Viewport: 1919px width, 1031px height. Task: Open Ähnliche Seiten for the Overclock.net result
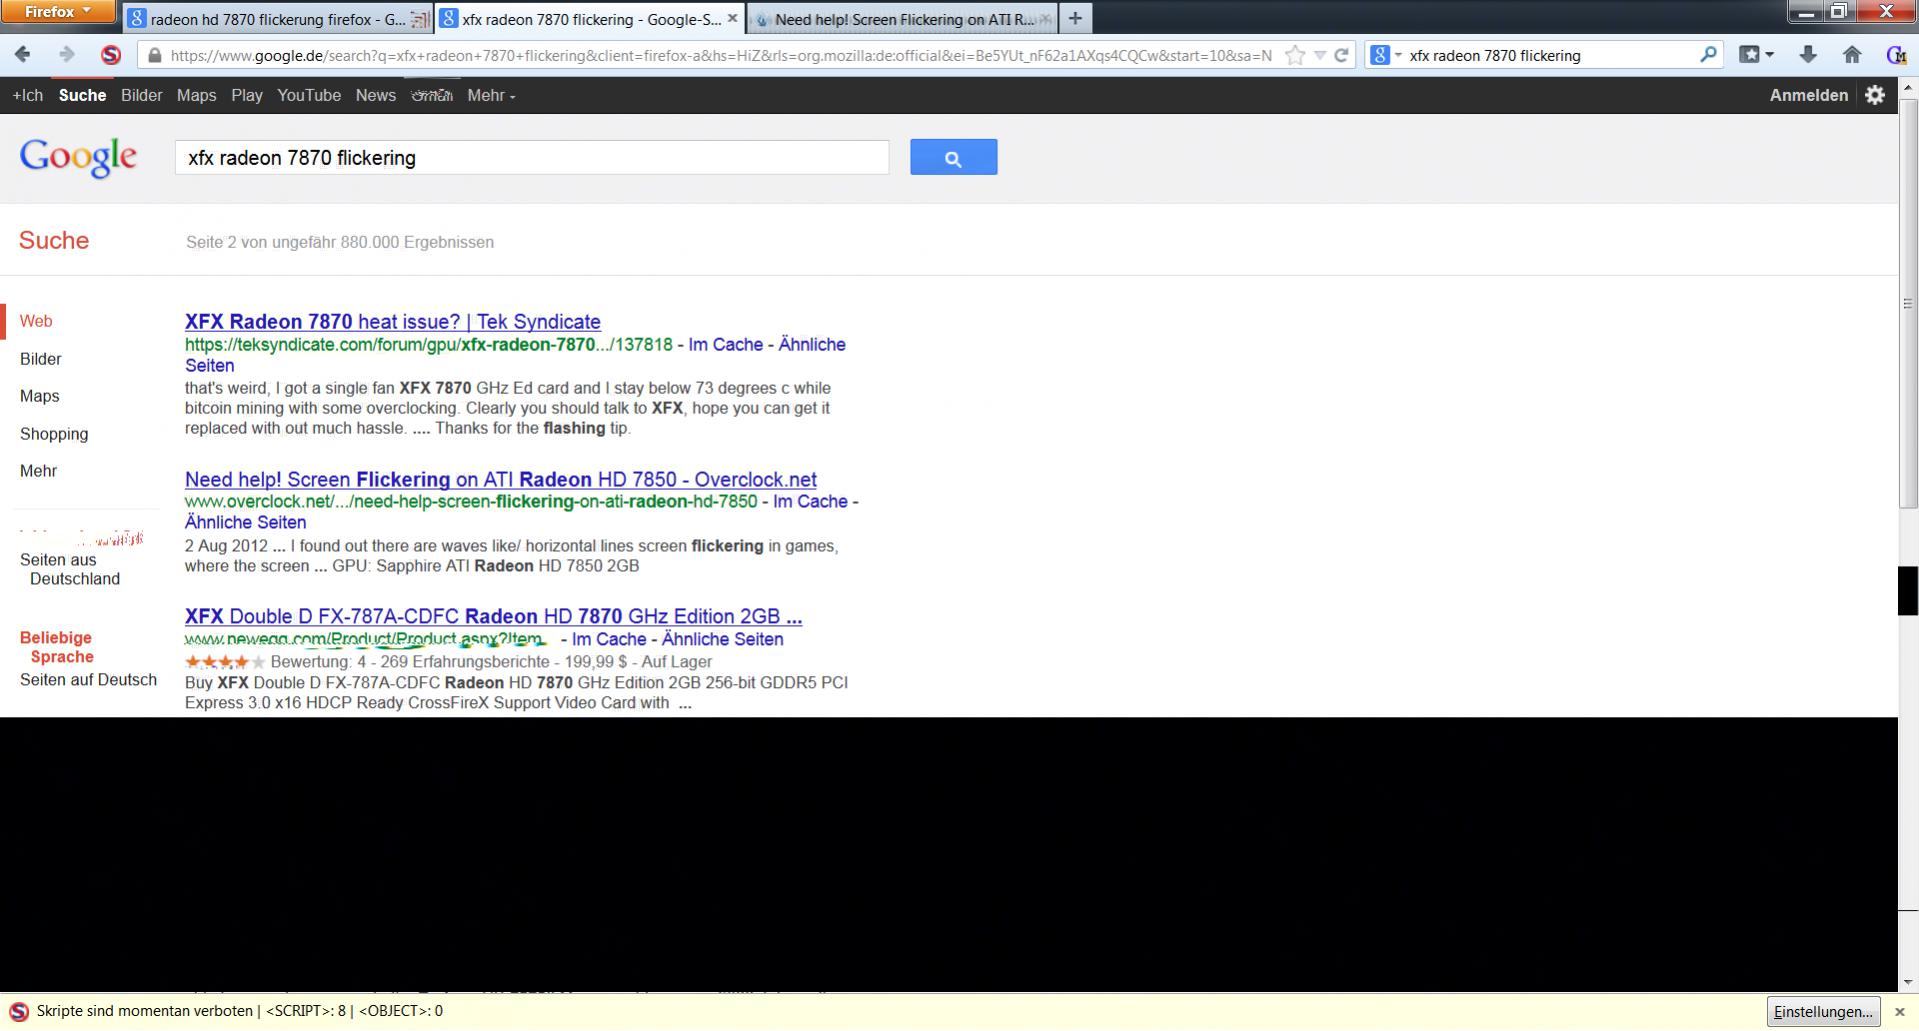pyautogui.click(x=246, y=523)
